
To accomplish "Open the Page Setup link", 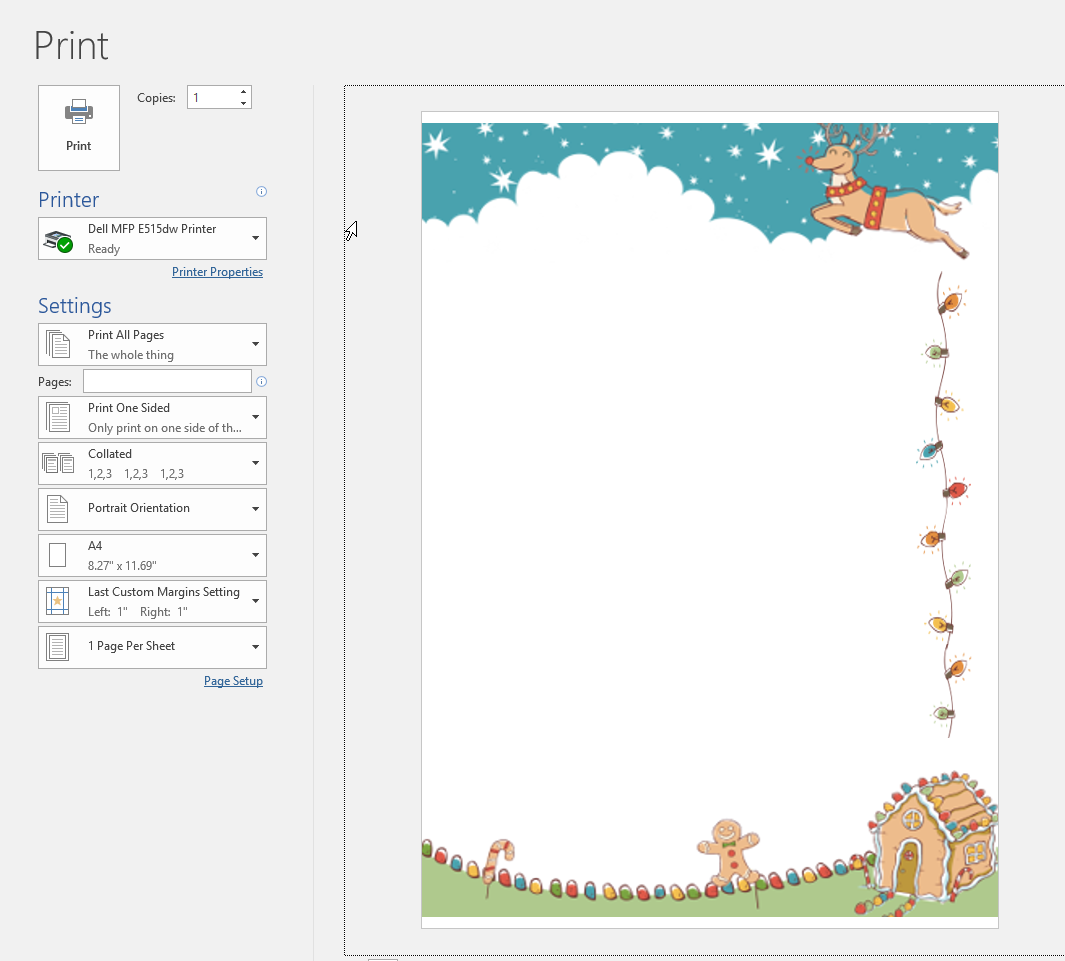I will tap(233, 681).
